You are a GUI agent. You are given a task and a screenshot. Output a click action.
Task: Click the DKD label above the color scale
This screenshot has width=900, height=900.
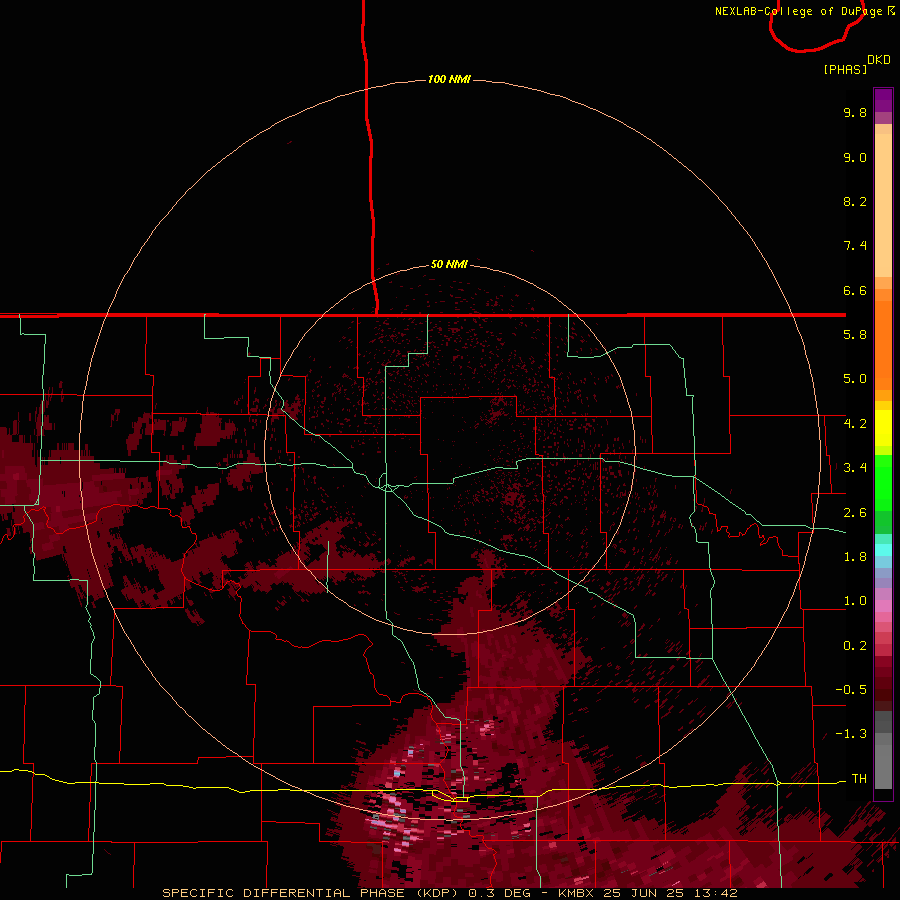tap(879, 60)
